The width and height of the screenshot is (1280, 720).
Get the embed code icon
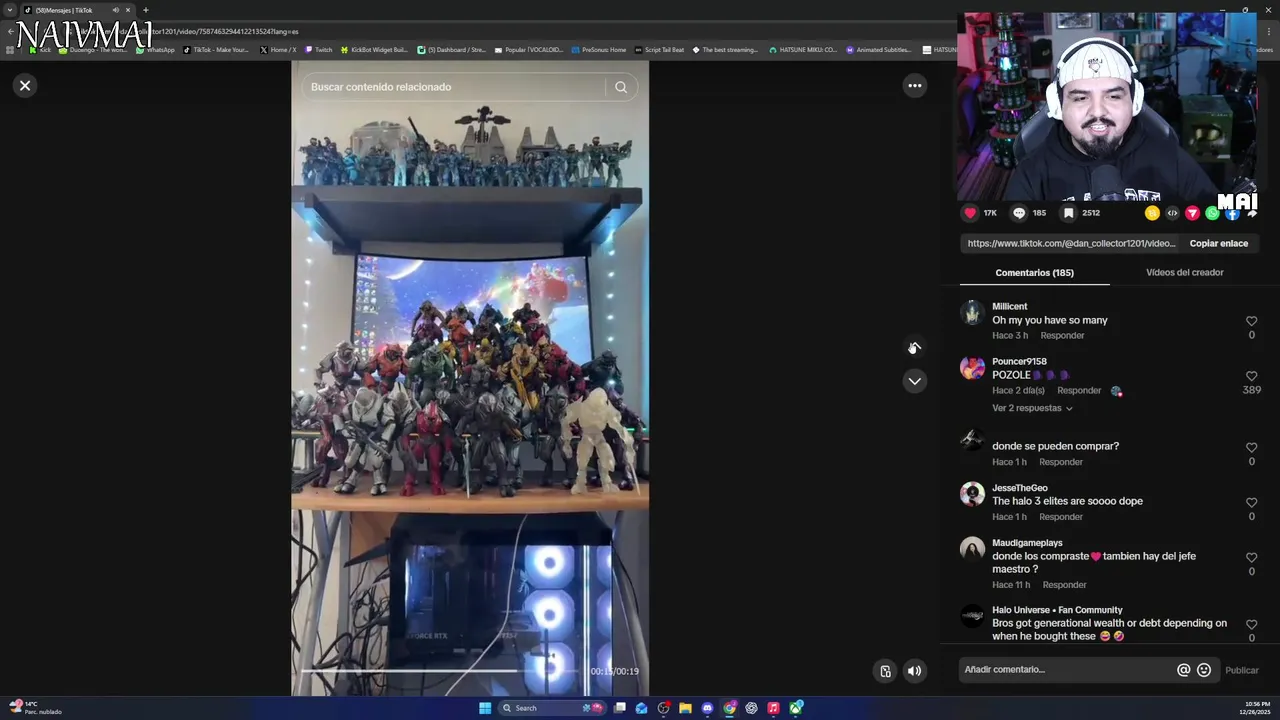[x=1172, y=213]
